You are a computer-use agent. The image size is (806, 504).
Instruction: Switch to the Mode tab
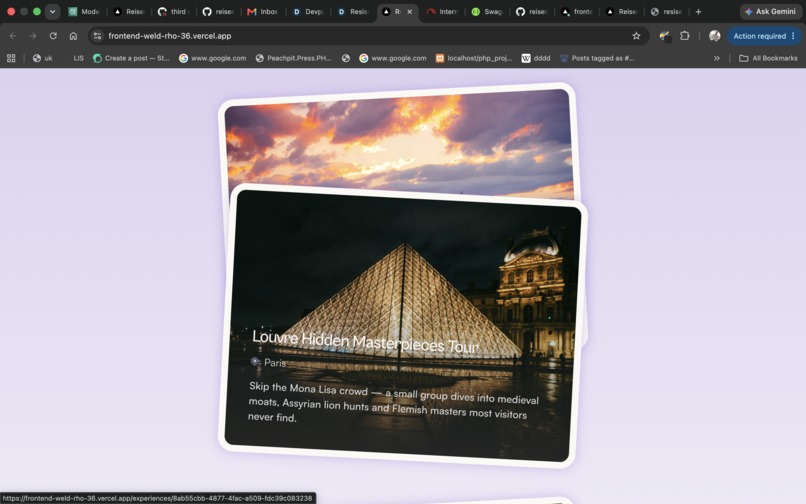click(x=84, y=11)
